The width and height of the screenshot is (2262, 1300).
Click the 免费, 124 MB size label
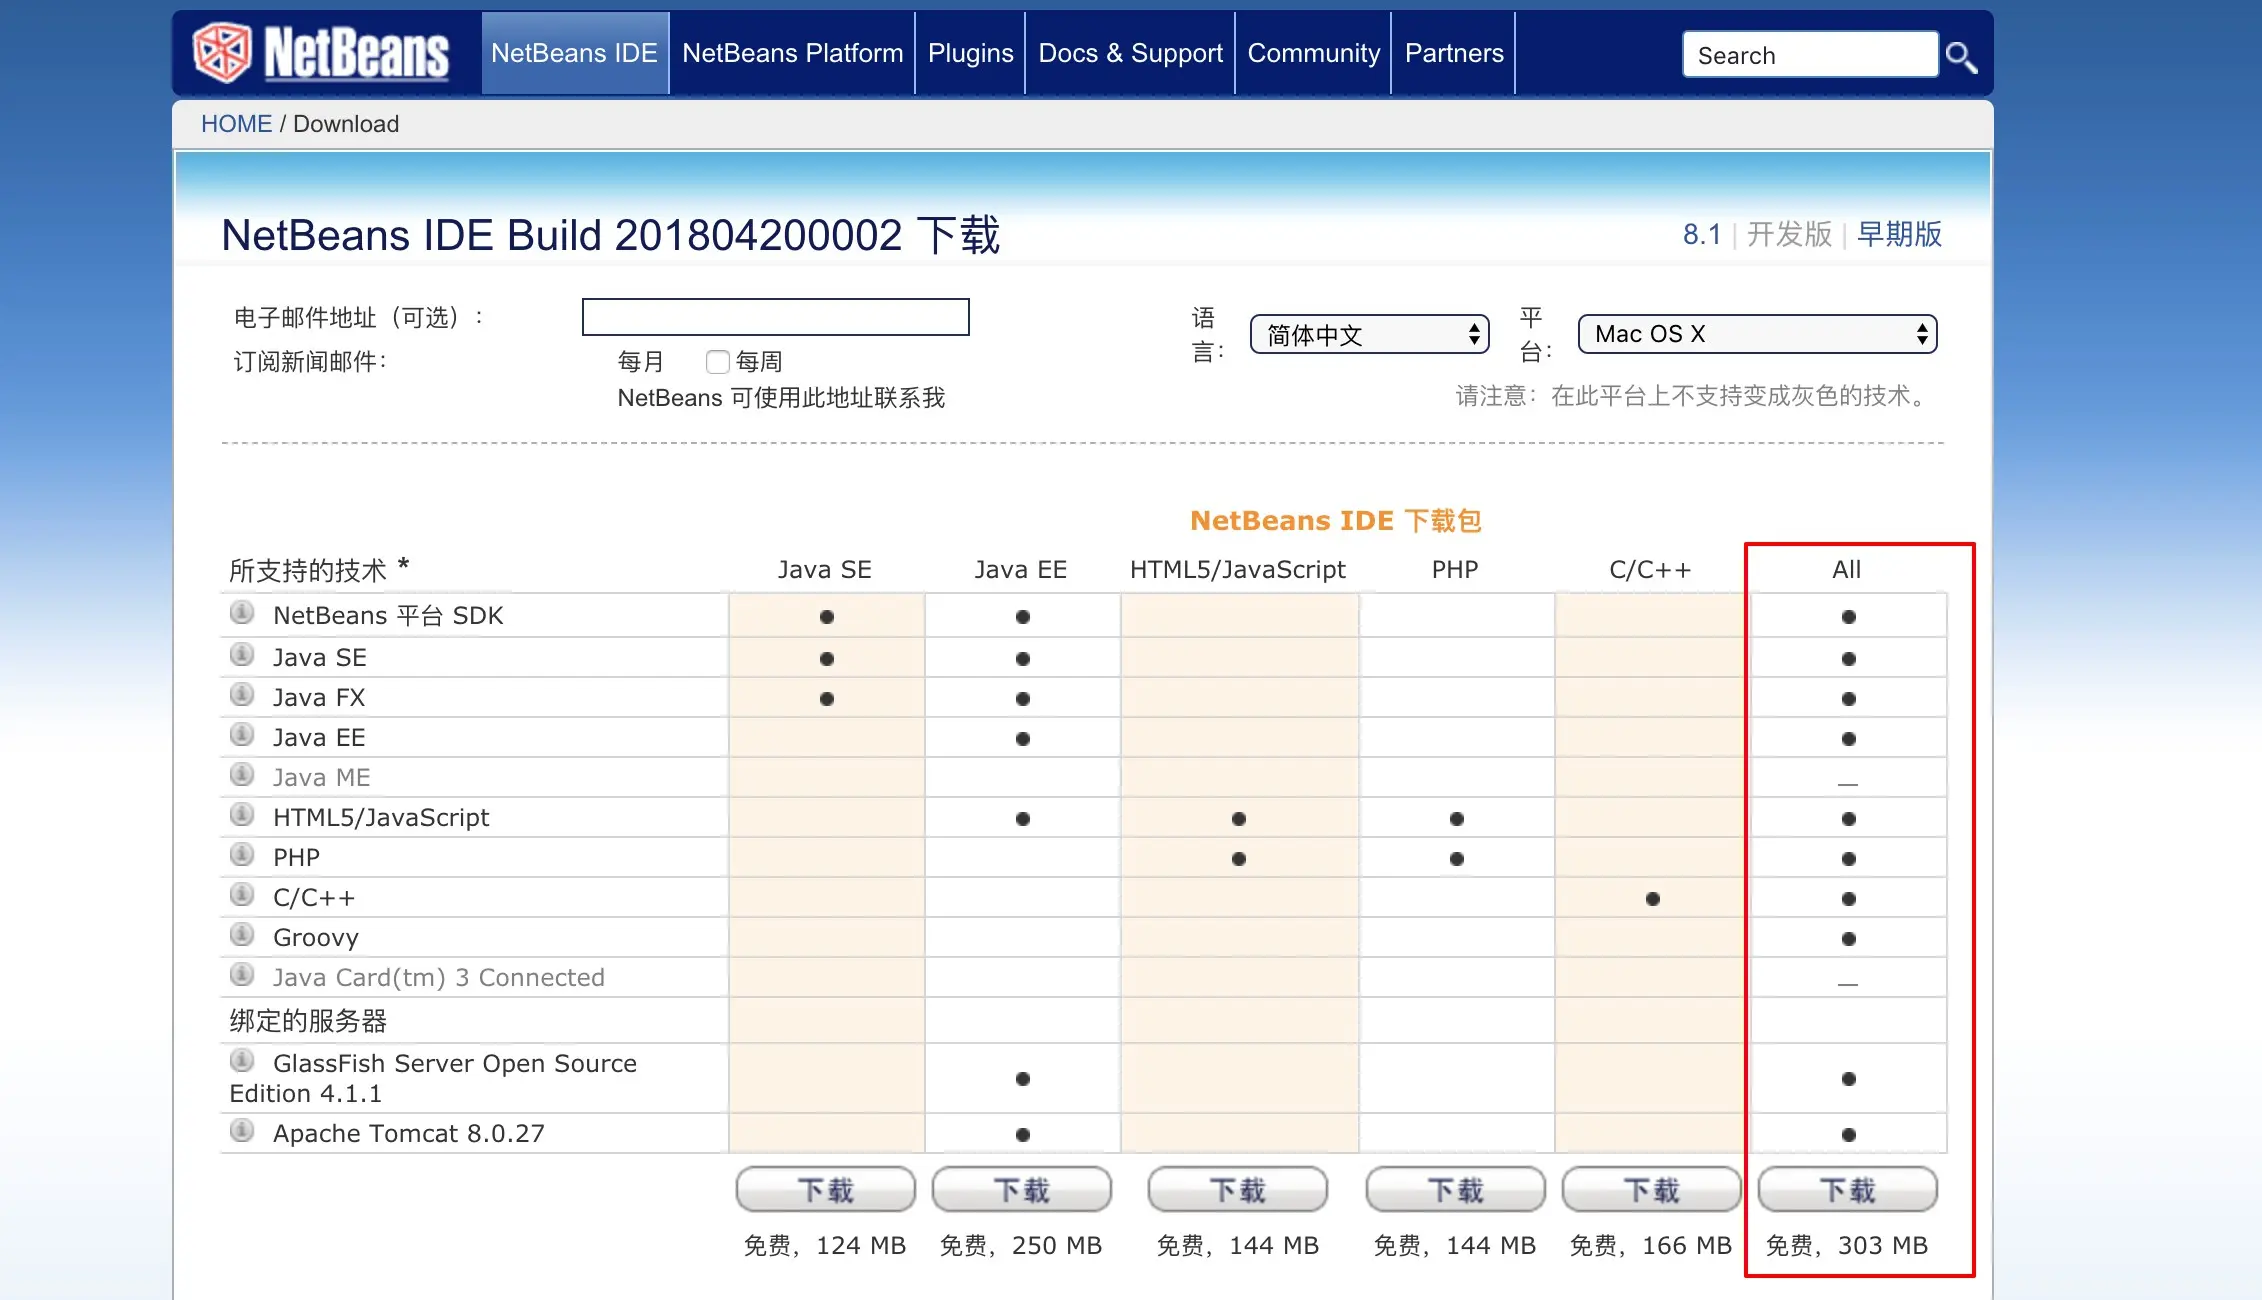[825, 1246]
